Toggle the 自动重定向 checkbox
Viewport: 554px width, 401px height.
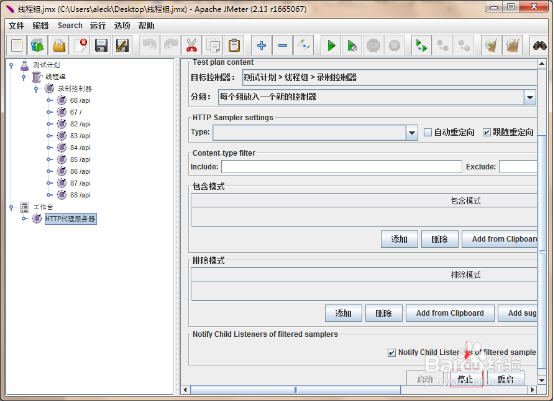coord(428,132)
